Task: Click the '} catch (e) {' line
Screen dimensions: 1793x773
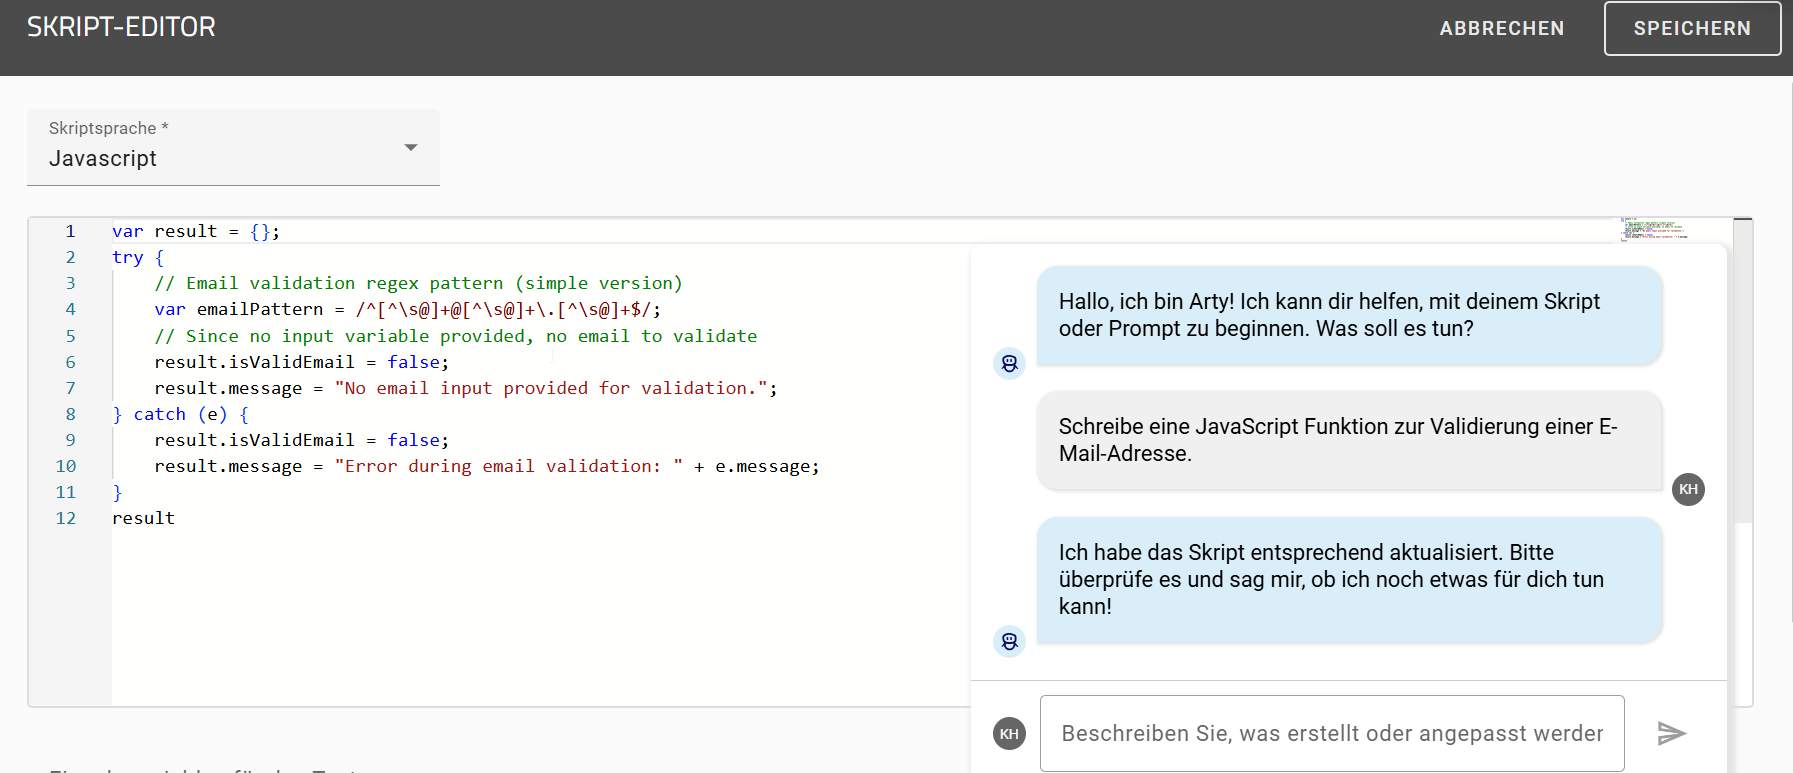Action: pos(181,414)
